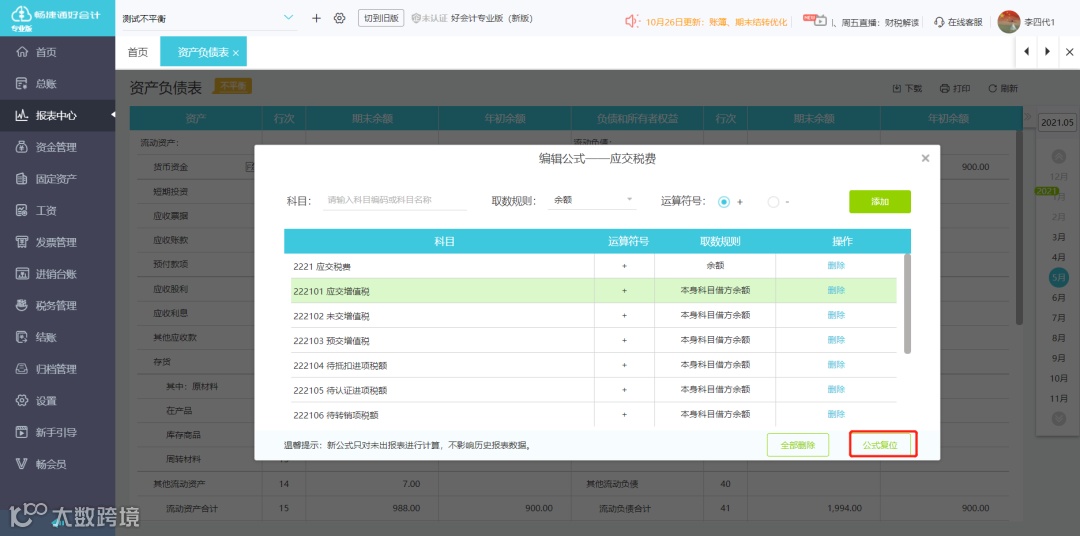Click the green 添加 button
The image size is (1080, 536).
880,202
